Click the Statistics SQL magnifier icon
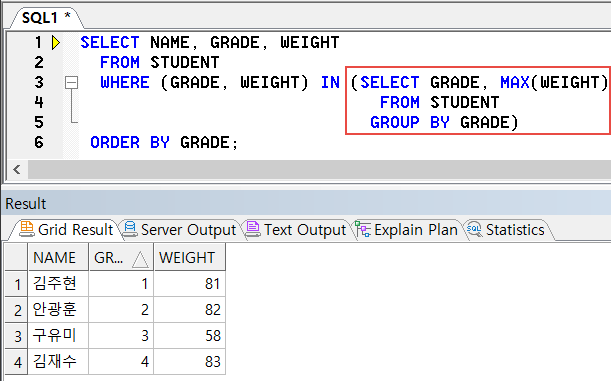The width and height of the screenshot is (611, 381). click(474, 229)
